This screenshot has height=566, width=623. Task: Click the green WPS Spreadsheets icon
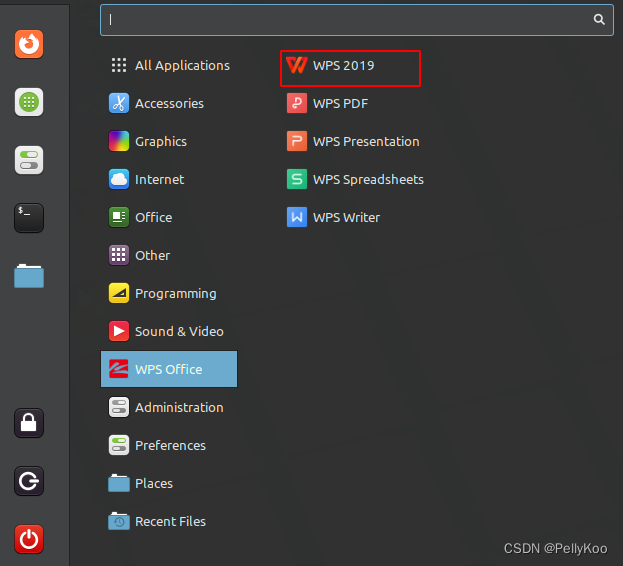pos(297,179)
